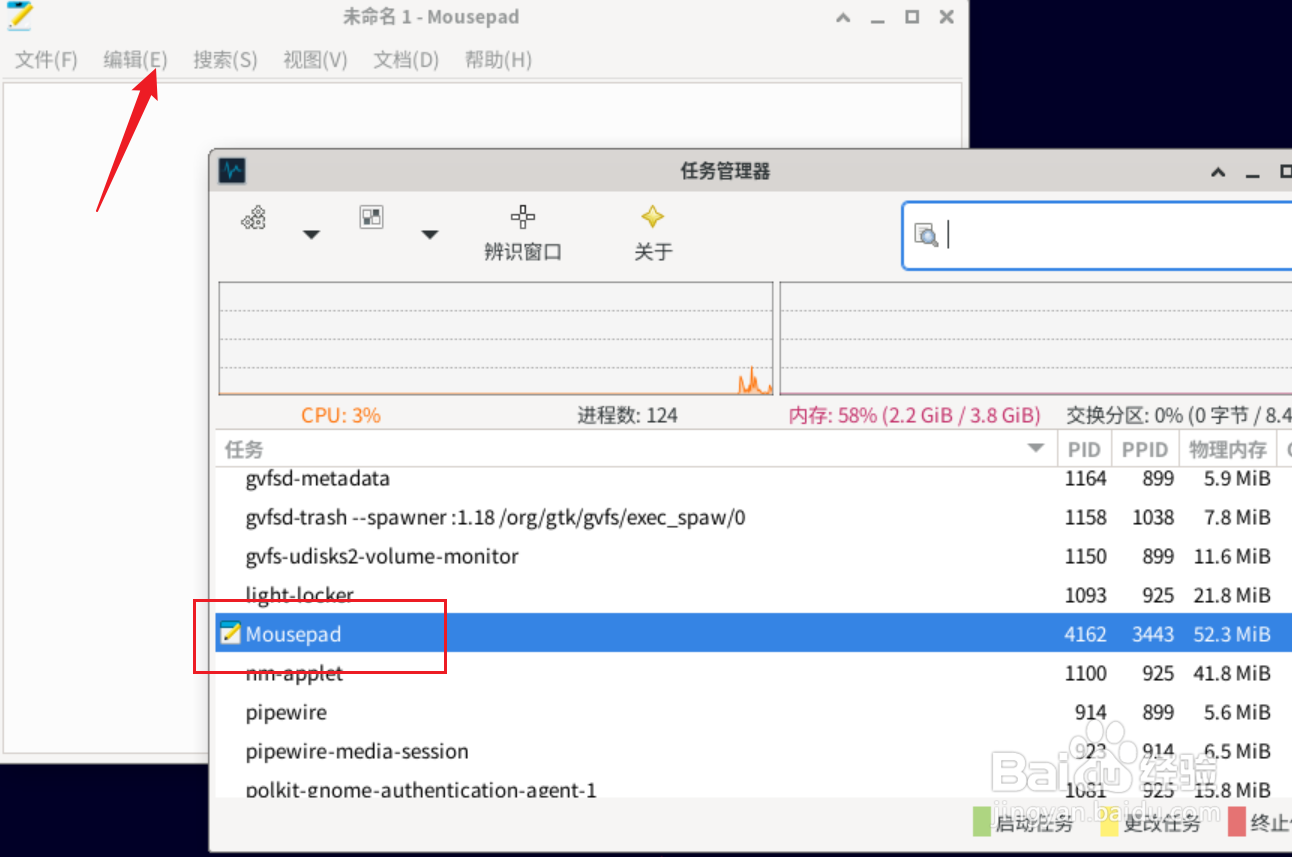Click the red 终止 legend swatch
This screenshot has width=1292, height=857.
pyautogui.click(x=1237, y=823)
